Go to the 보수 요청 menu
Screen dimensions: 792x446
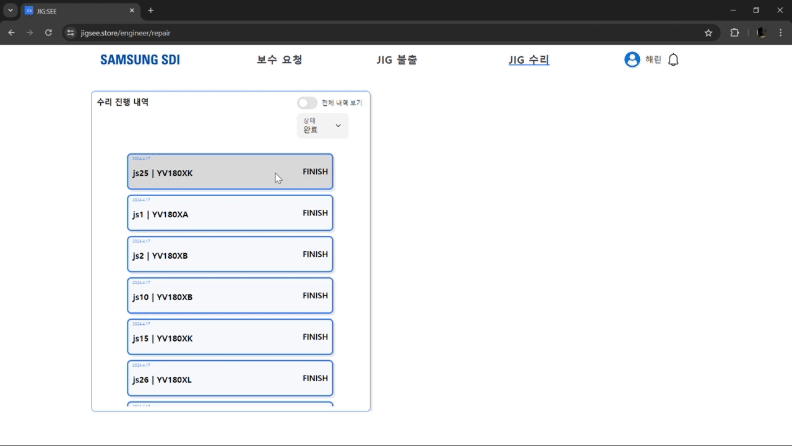coord(279,60)
